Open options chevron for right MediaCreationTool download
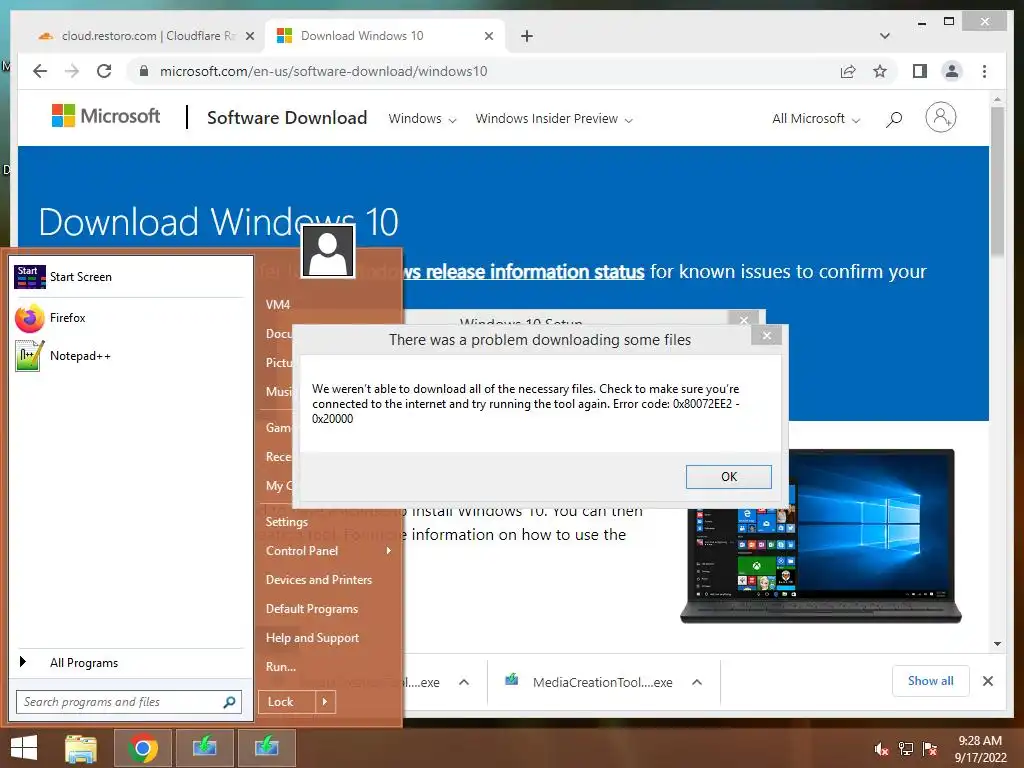Viewport: 1024px width, 768px height. (x=697, y=682)
